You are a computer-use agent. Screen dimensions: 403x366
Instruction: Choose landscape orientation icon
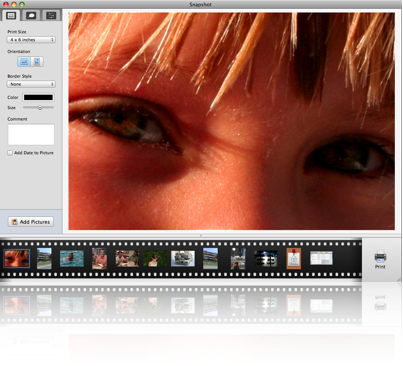pyautogui.click(x=24, y=61)
